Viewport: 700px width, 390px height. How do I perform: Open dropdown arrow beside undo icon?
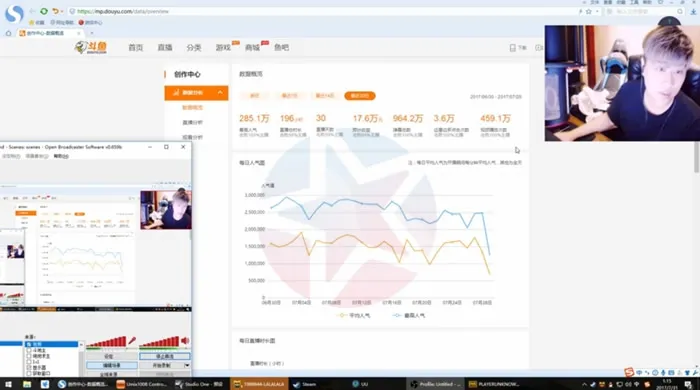coord(62,12)
